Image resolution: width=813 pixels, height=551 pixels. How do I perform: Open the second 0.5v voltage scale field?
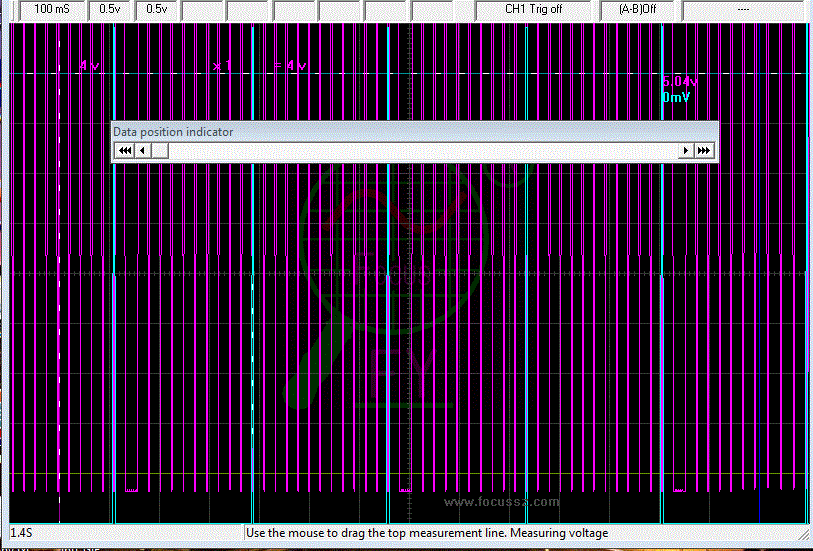[156, 9]
